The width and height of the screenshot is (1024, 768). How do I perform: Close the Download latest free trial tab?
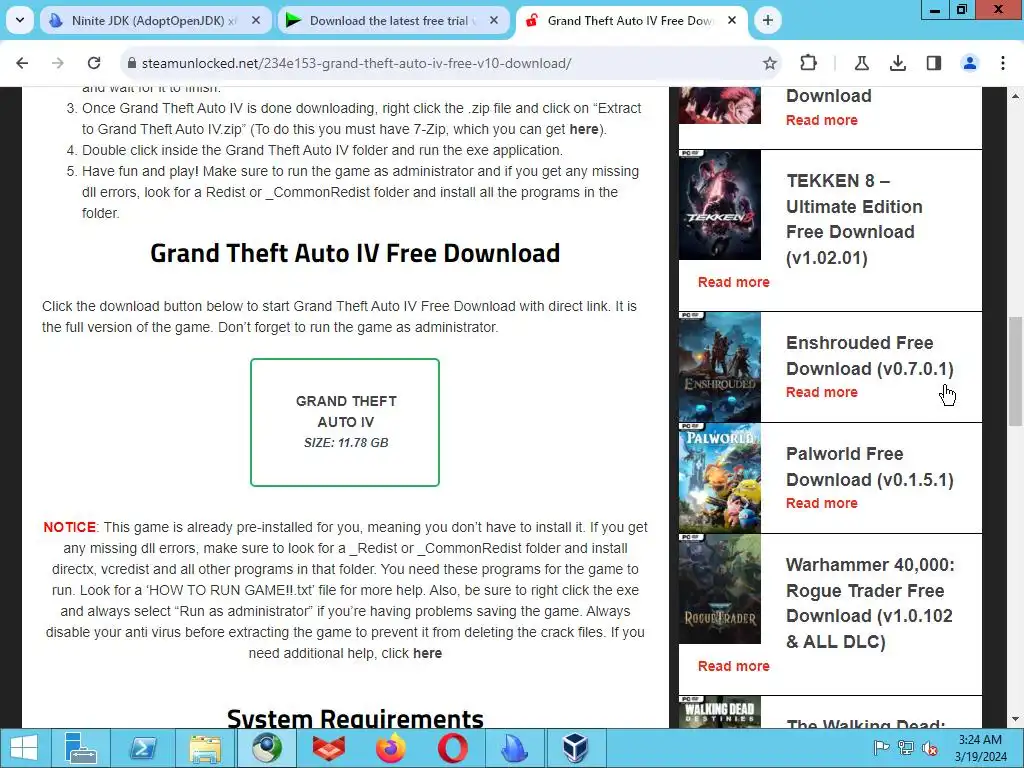click(x=494, y=20)
